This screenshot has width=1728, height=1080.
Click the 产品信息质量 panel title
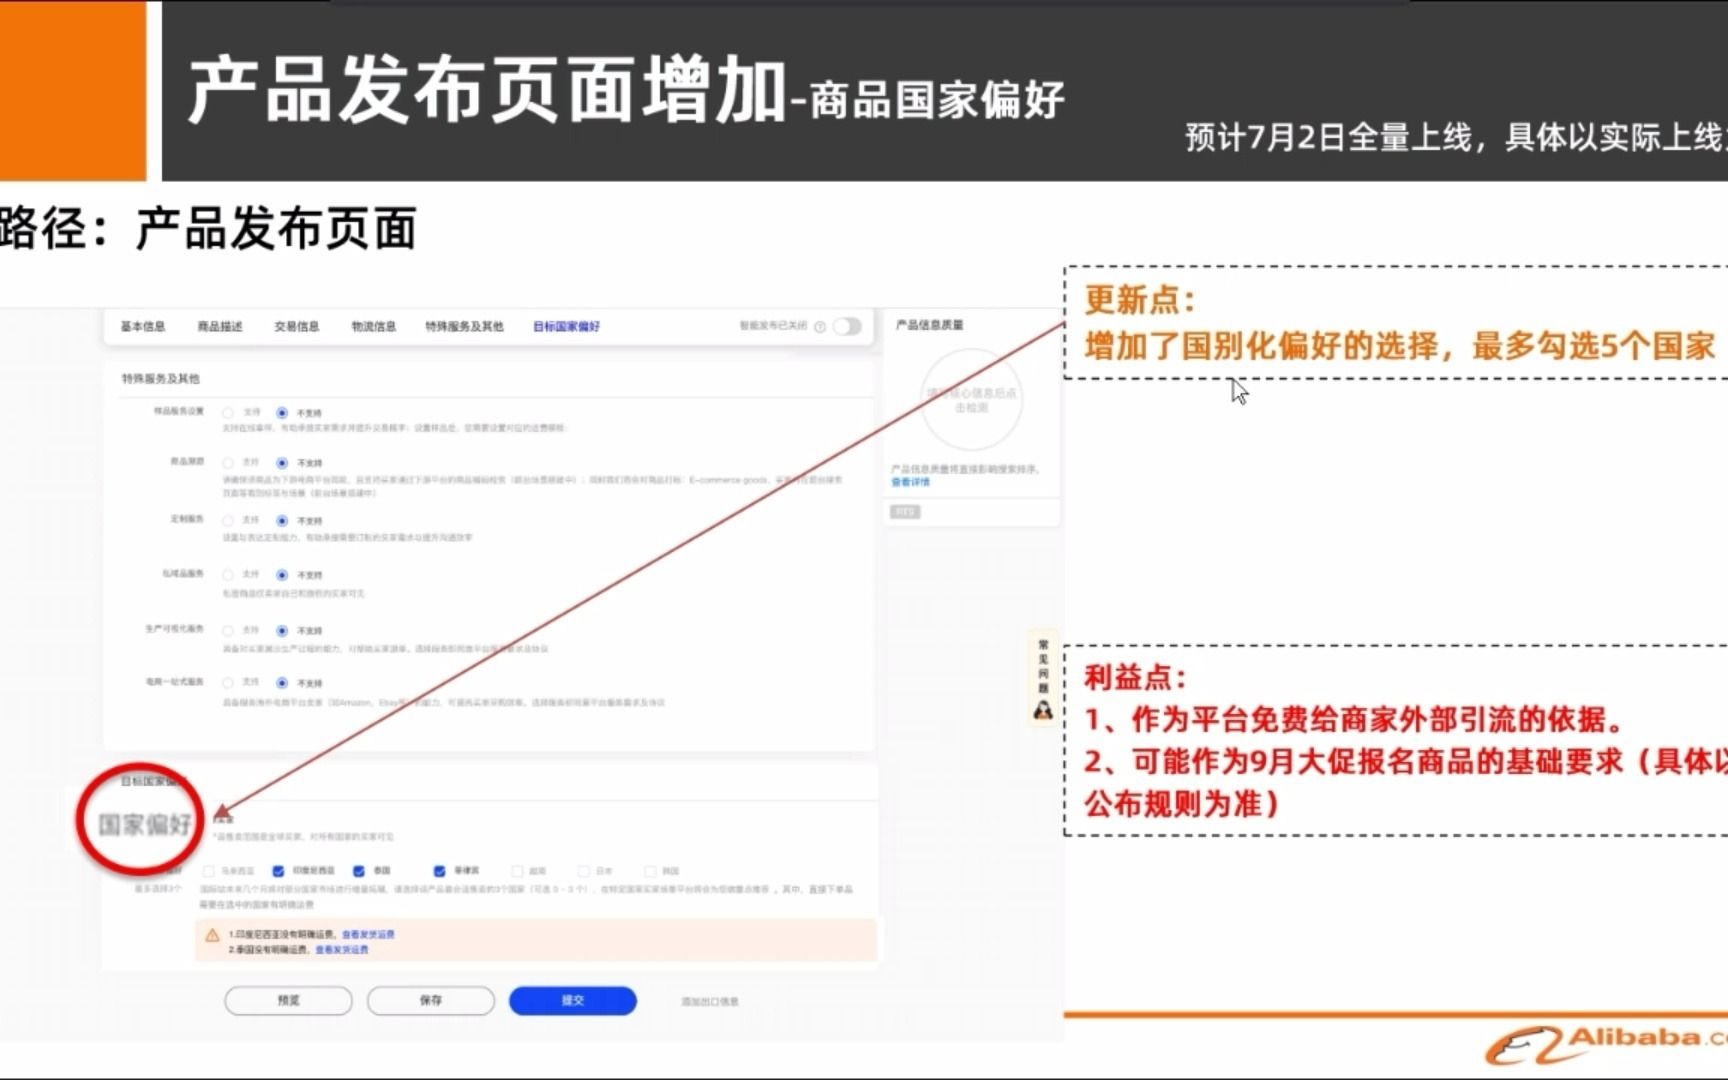tap(930, 325)
